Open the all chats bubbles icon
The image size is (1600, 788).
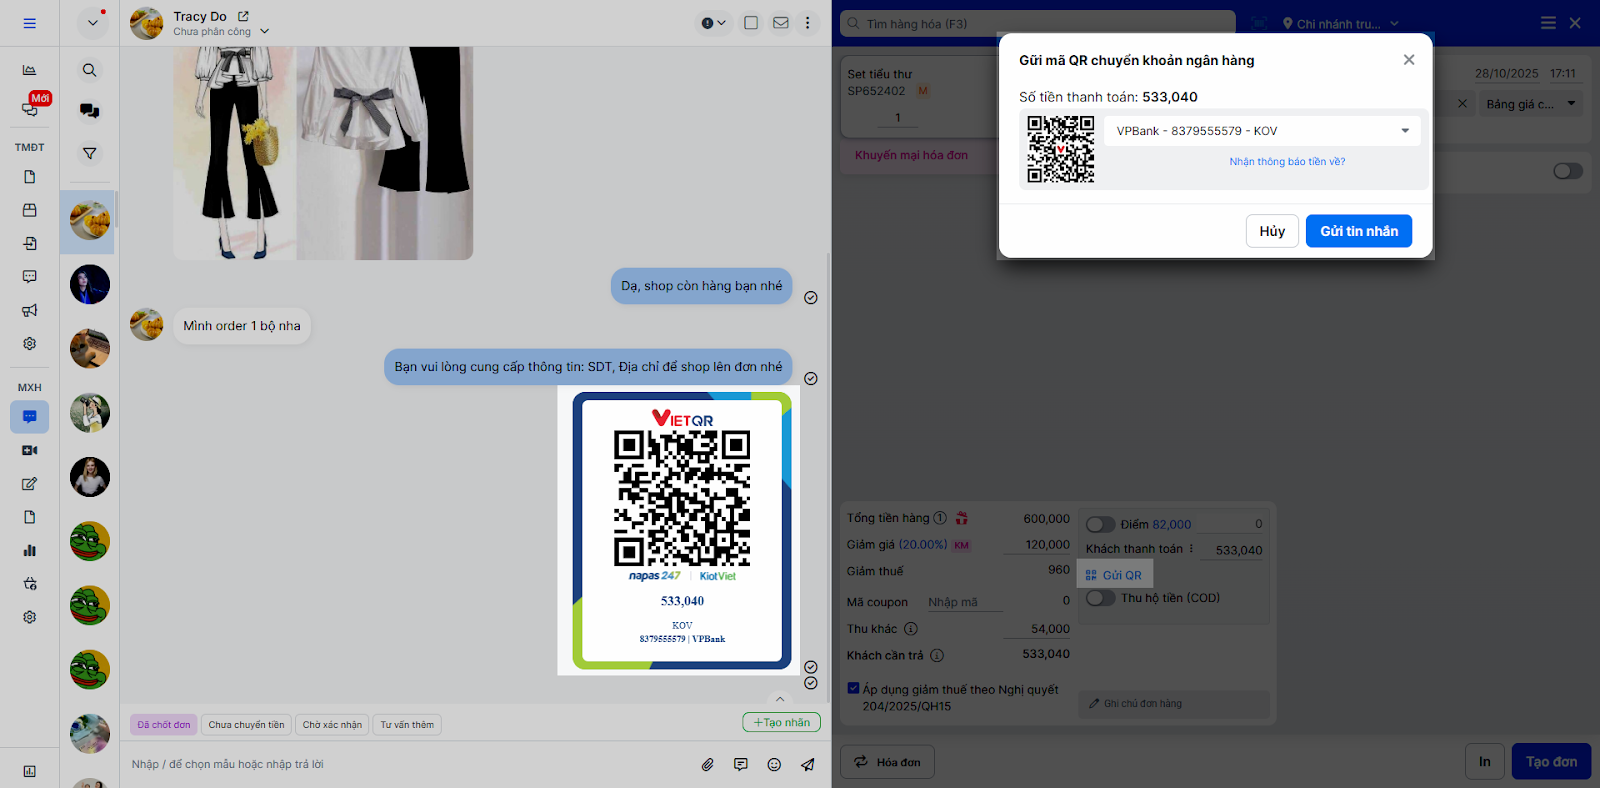tap(90, 111)
